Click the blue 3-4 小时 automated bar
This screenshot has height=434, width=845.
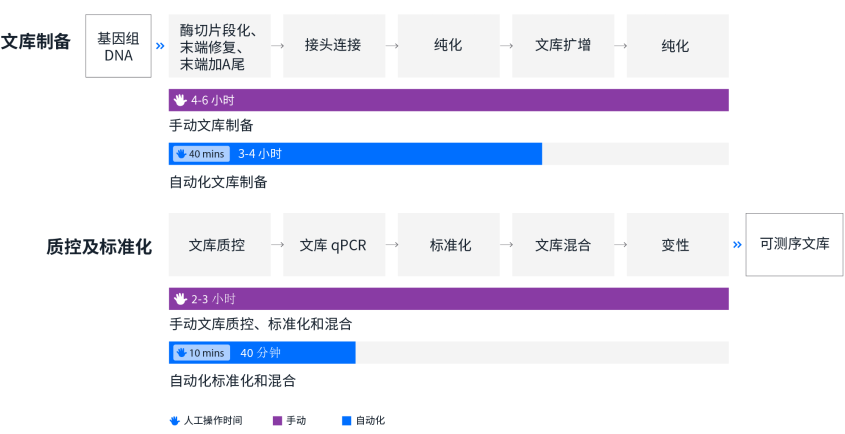click(400, 154)
